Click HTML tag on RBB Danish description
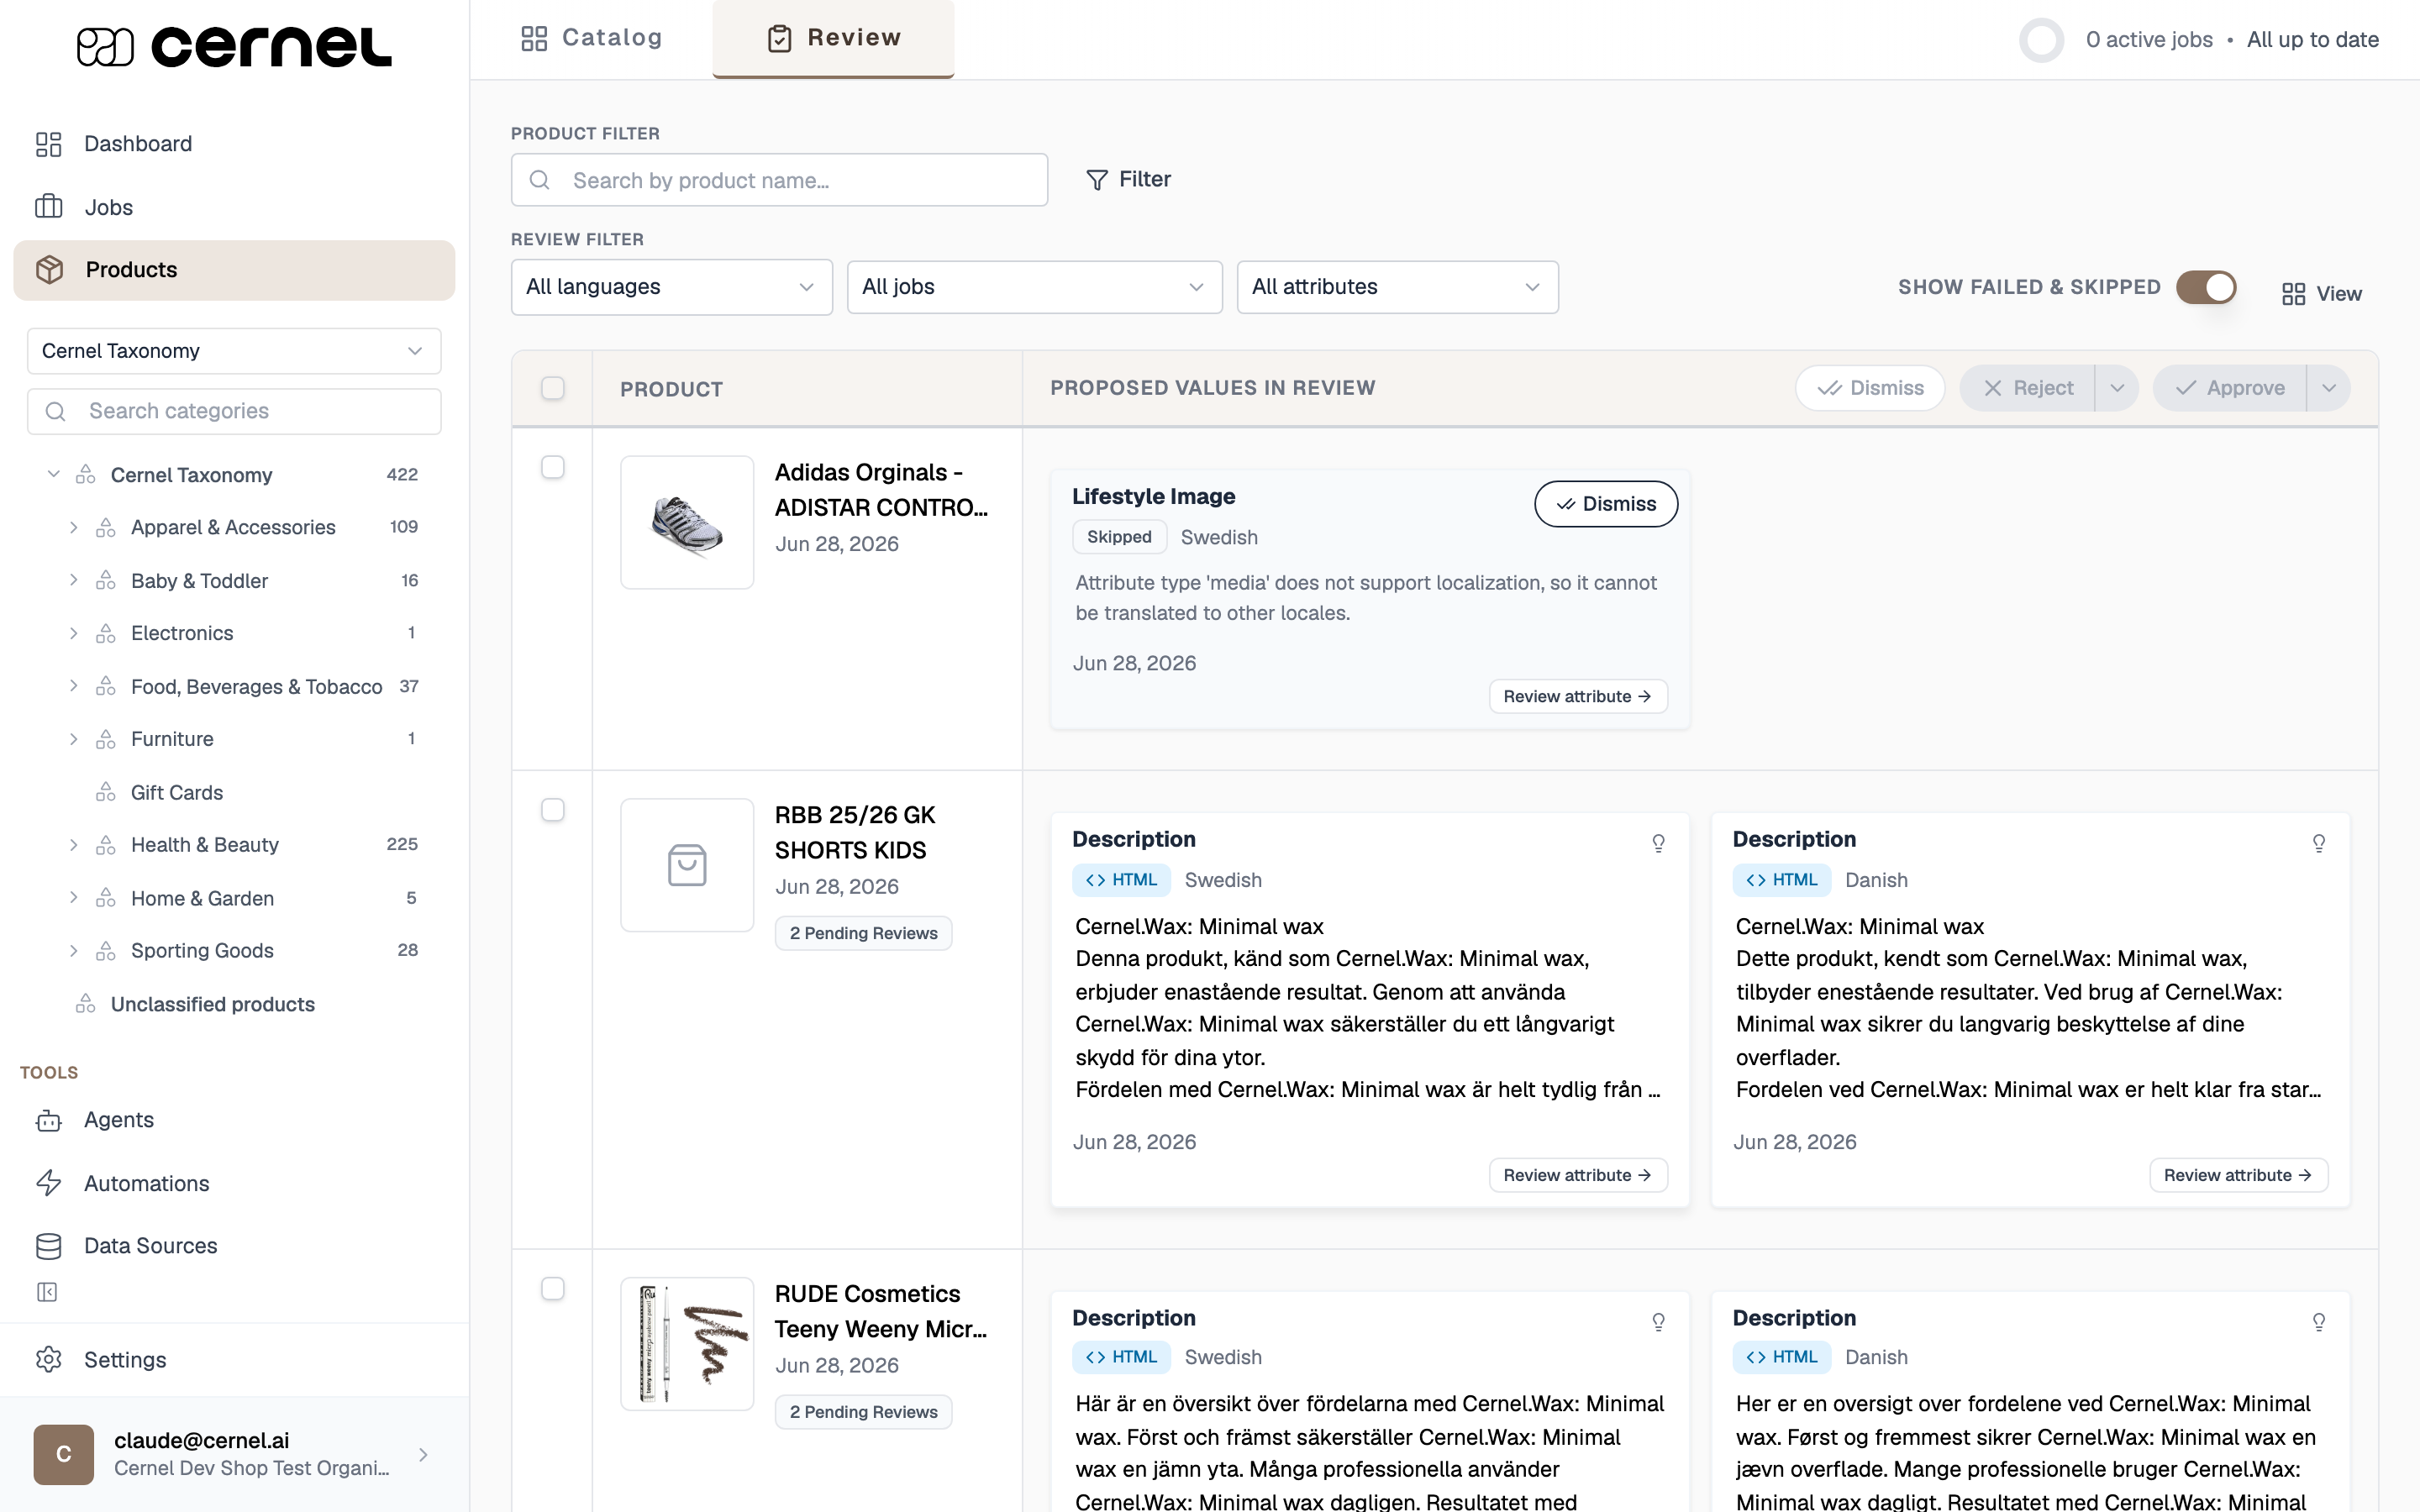The image size is (2420, 1512). click(x=1781, y=880)
